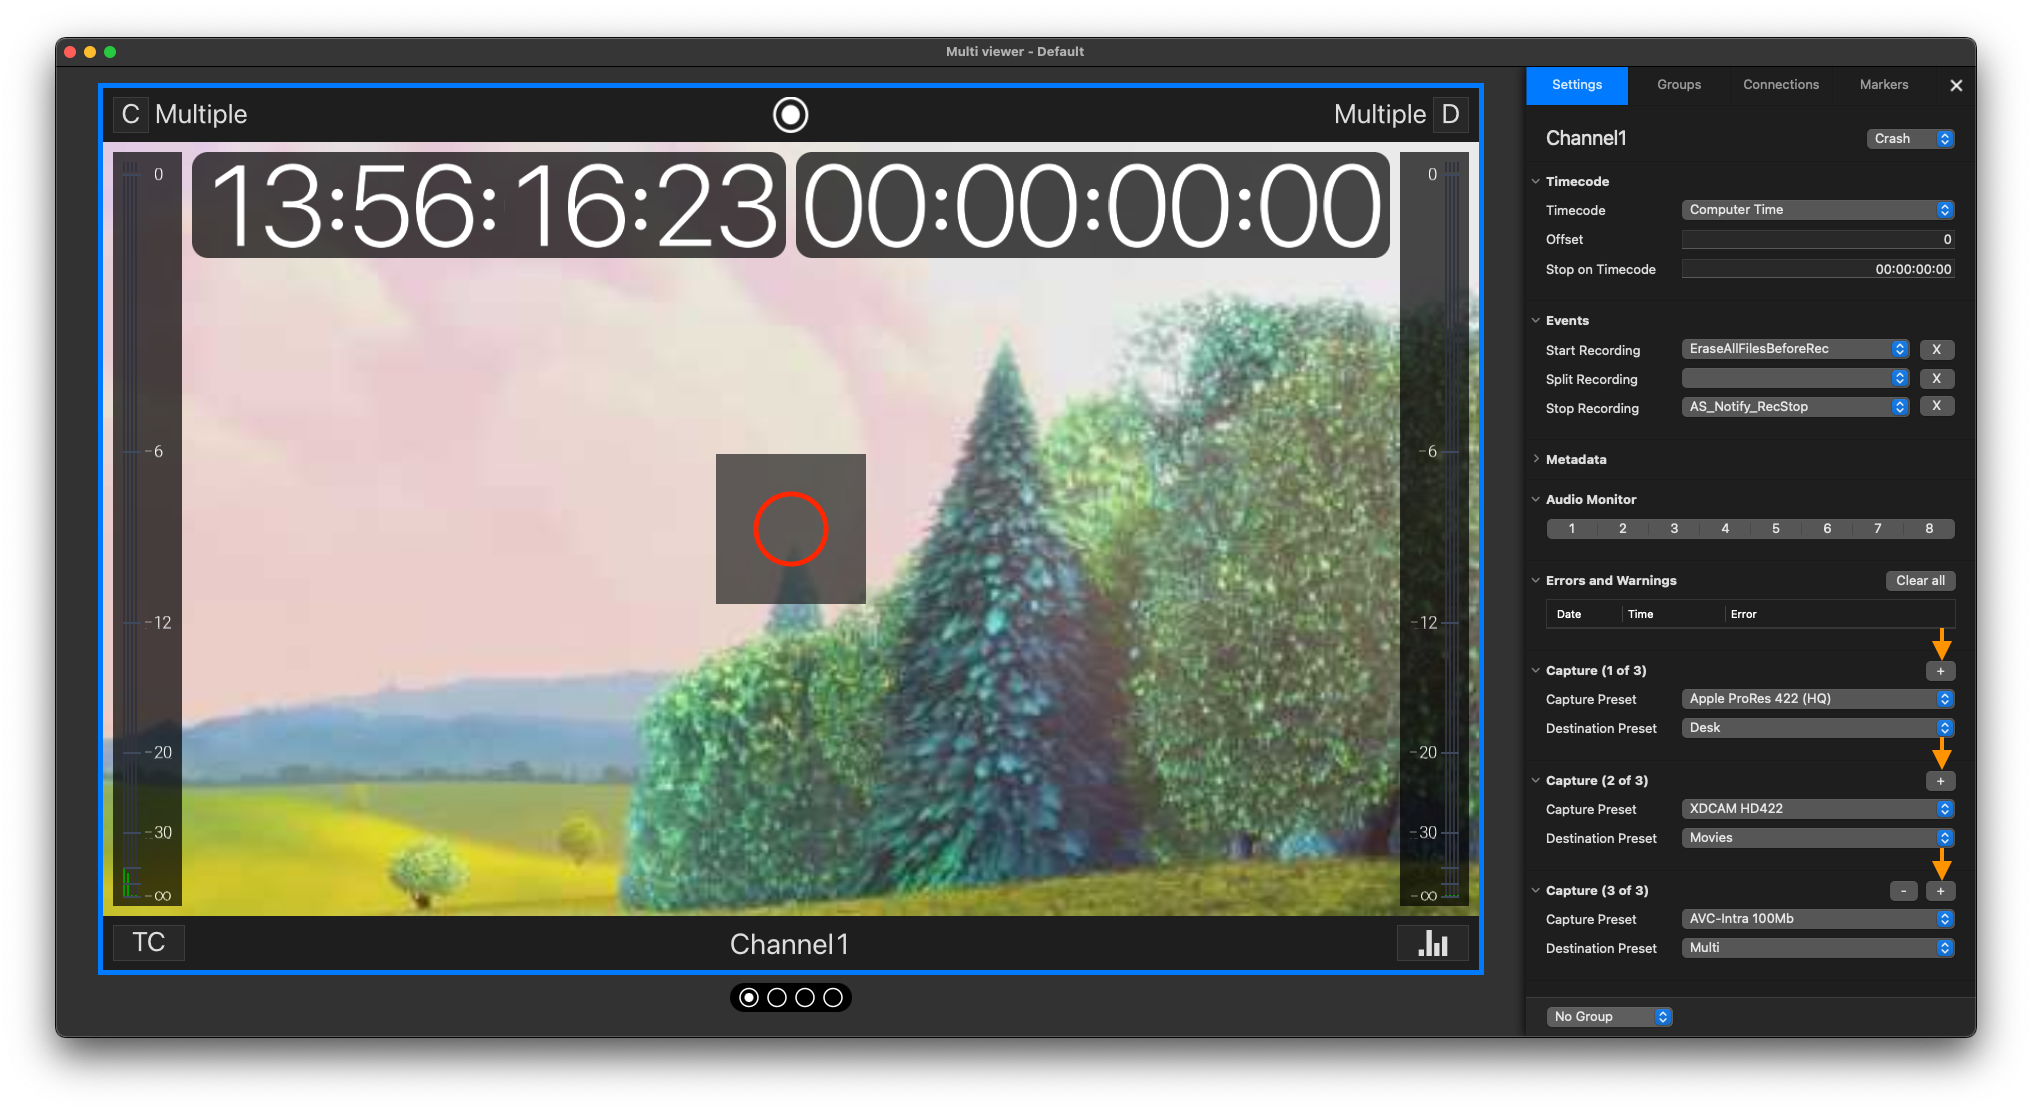The image size is (2032, 1111).
Task: Clear the Start Recording event with X
Action: [x=1936, y=350]
